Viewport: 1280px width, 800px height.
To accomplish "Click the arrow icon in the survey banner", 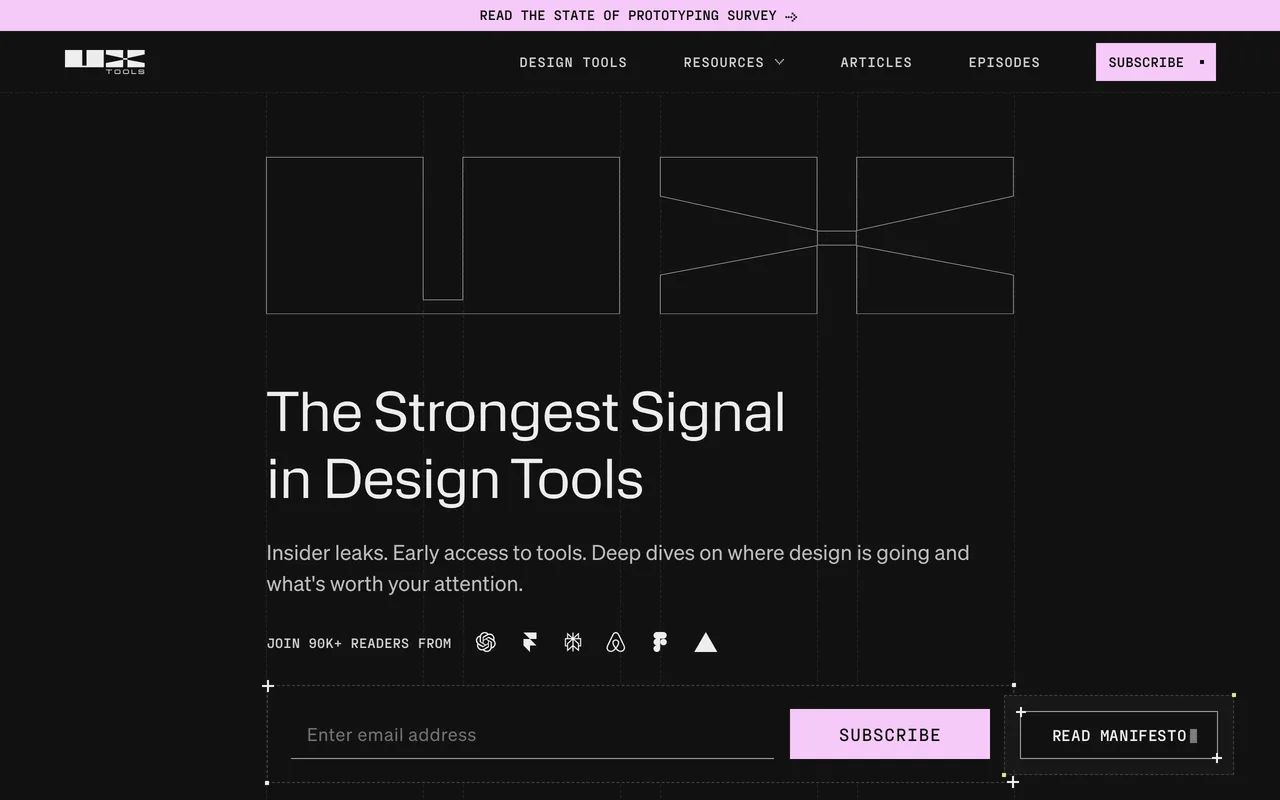I will tap(791, 16).
